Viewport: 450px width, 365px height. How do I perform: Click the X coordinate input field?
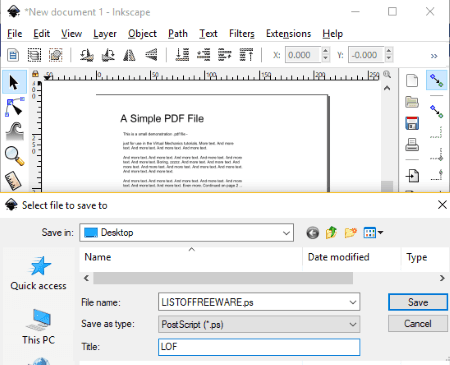tap(303, 55)
